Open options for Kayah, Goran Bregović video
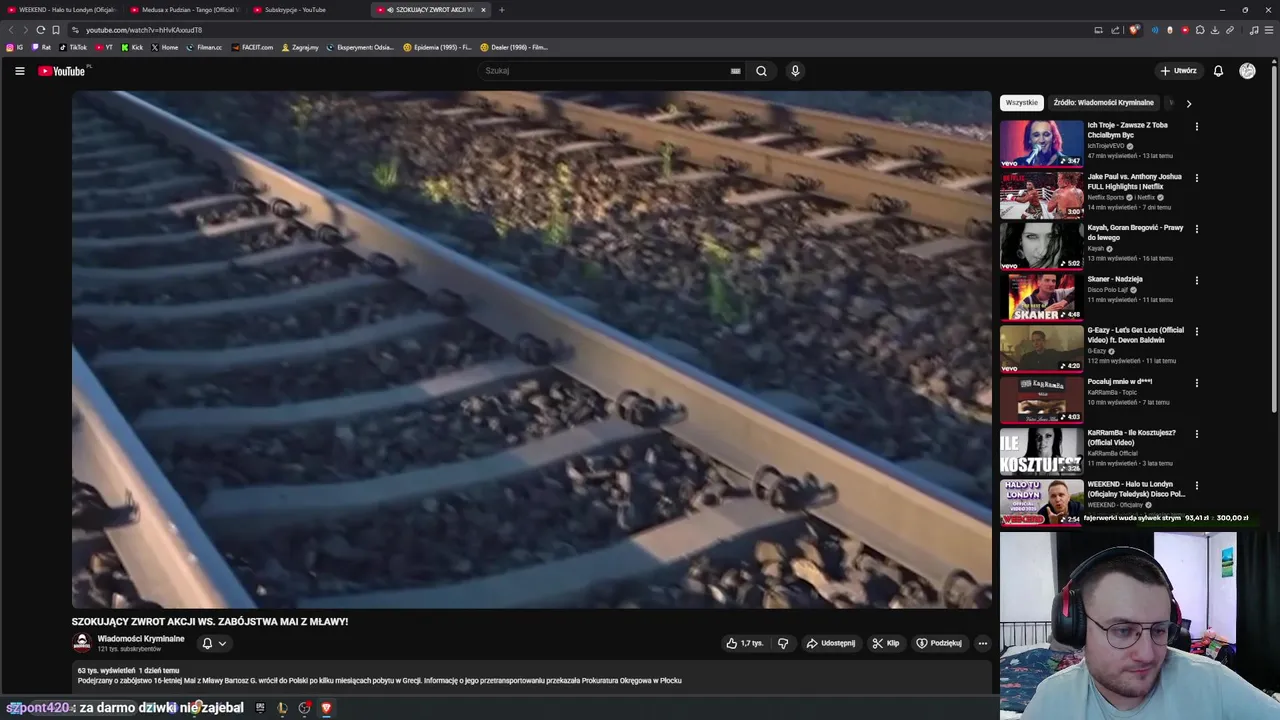The height and width of the screenshot is (720, 1280). tap(1196, 229)
